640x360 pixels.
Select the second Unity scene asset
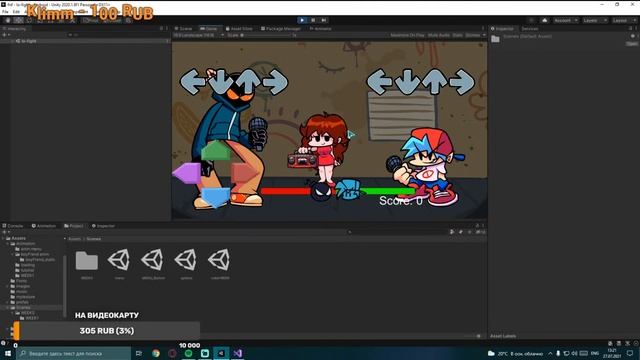coord(153,260)
